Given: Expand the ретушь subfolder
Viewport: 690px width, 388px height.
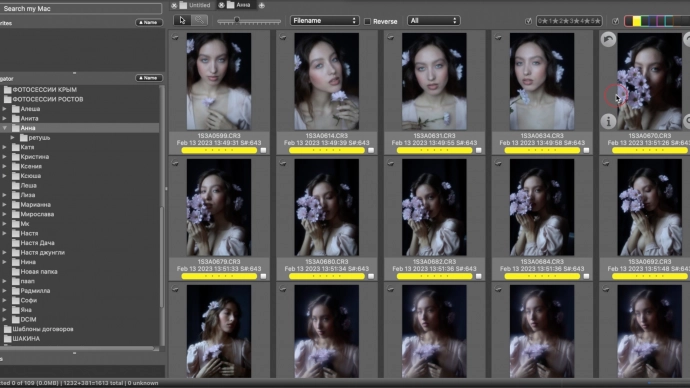Looking at the screenshot, I should point(13,138).
